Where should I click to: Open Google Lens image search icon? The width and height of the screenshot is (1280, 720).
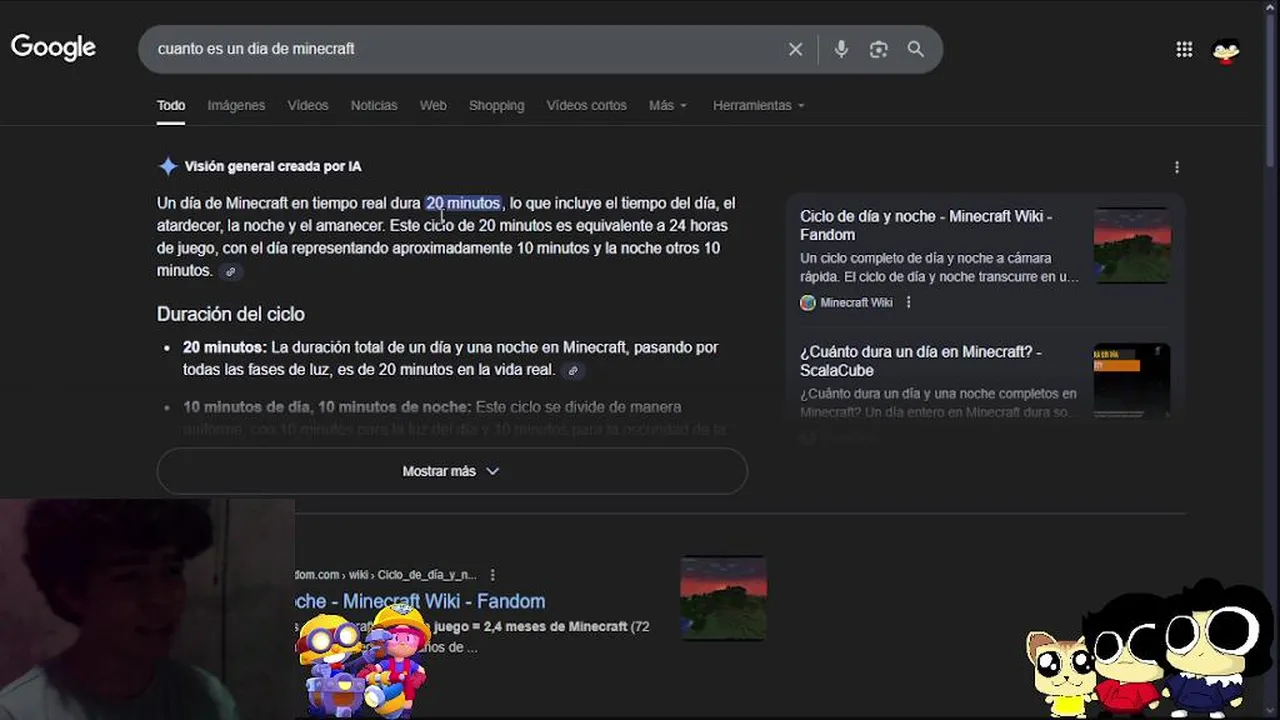tap(878, 49)
